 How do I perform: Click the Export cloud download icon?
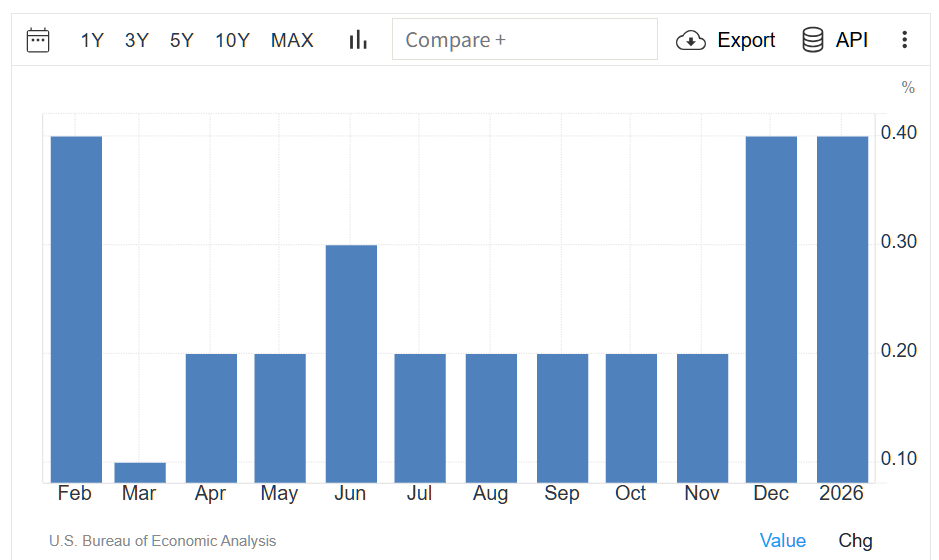[691, 40]
